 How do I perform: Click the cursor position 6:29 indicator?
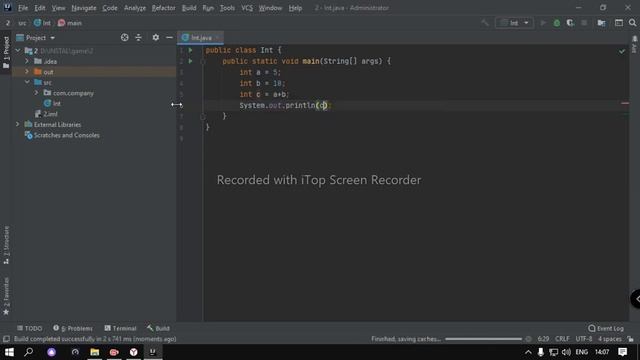point(543,339)
